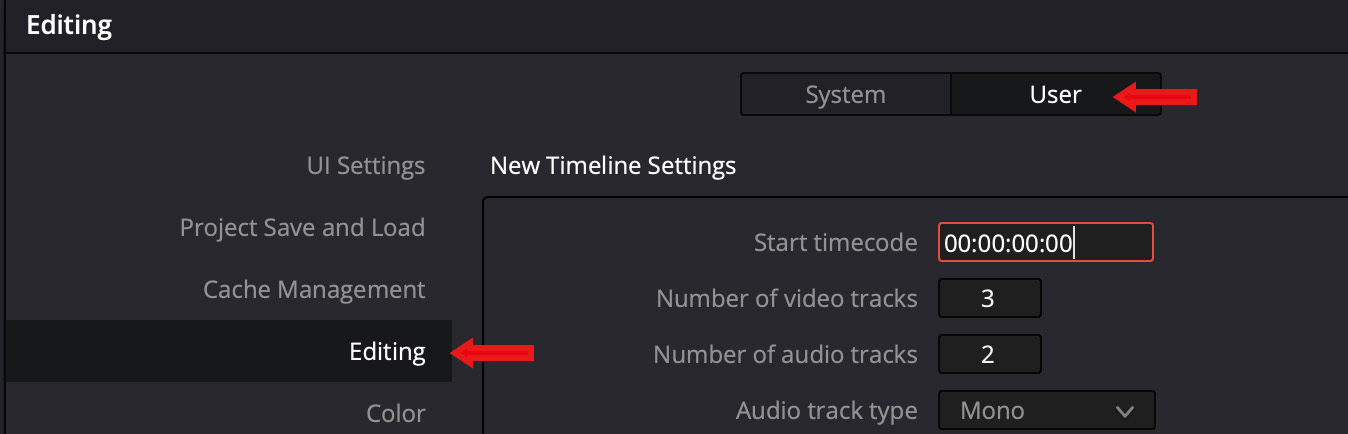
Task: Open UI Settings in the sidebar
Action: point(365,165)
